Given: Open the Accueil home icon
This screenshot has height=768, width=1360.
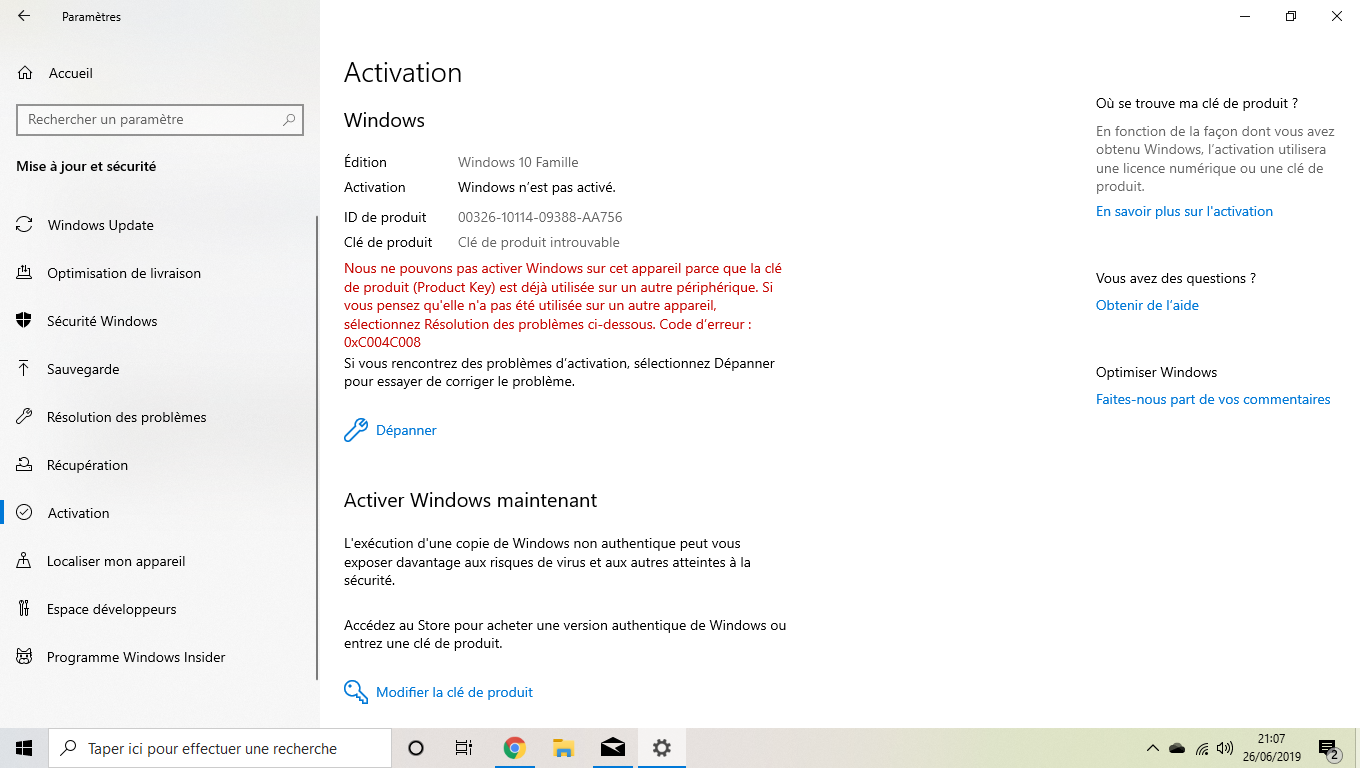Looking at the screenshot, I should click(x=25, y=73).
